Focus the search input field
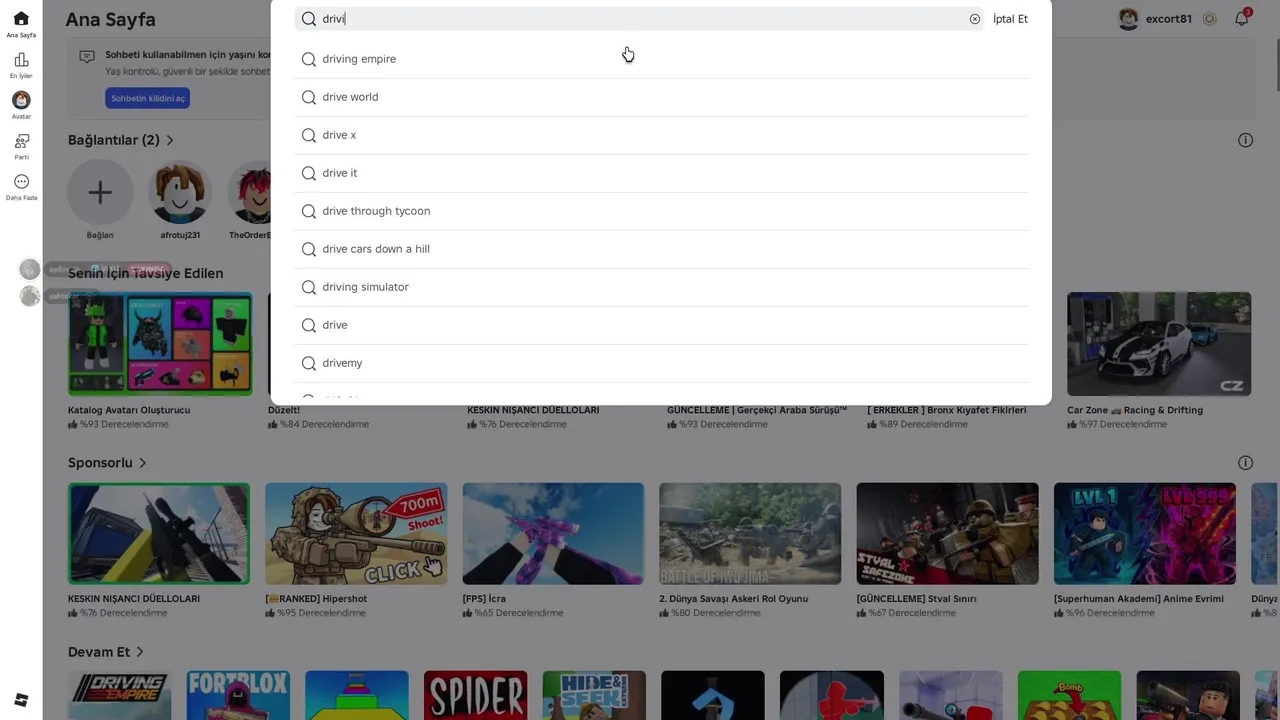Screen dimensions: 1280x720 click(640, 19)
